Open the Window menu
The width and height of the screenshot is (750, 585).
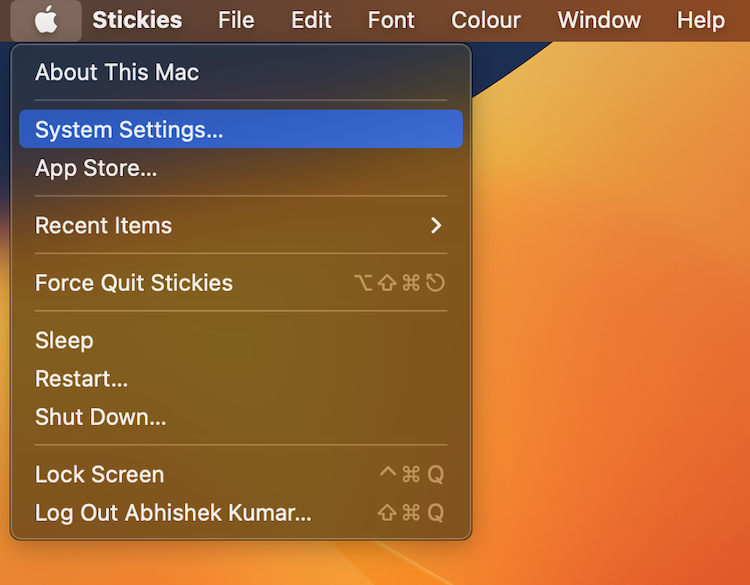coord(599,21)
